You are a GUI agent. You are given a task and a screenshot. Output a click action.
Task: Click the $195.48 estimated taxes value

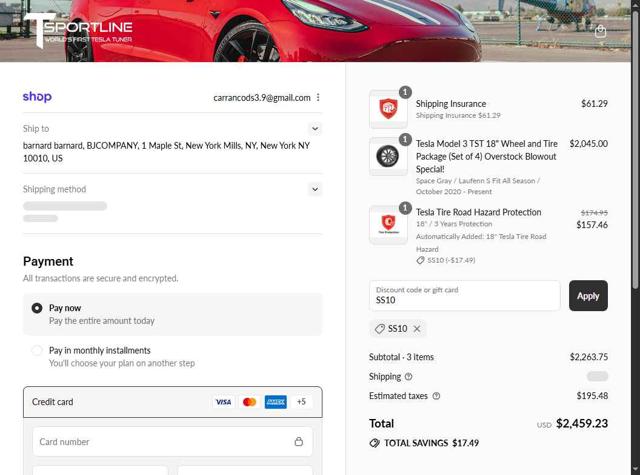pyautogui.click(x=592, y=396)
